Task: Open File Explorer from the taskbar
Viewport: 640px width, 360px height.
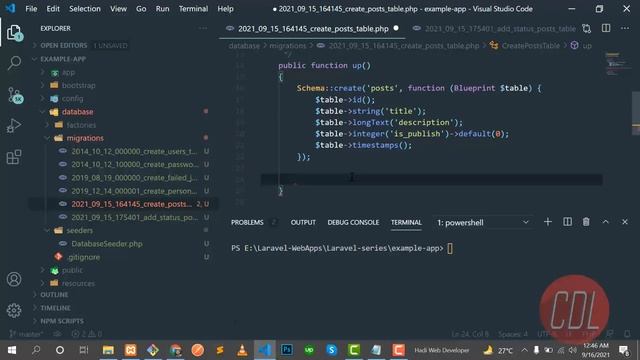Action: [108, 350]
